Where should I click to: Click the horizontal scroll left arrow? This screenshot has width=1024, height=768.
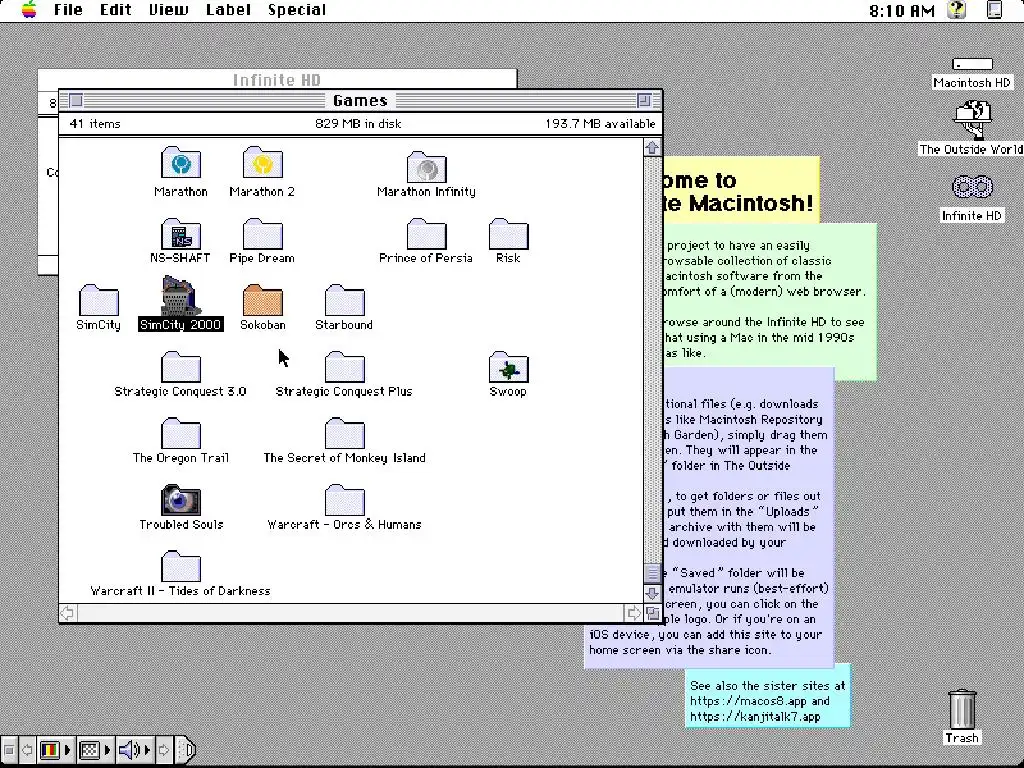point(67,613)
